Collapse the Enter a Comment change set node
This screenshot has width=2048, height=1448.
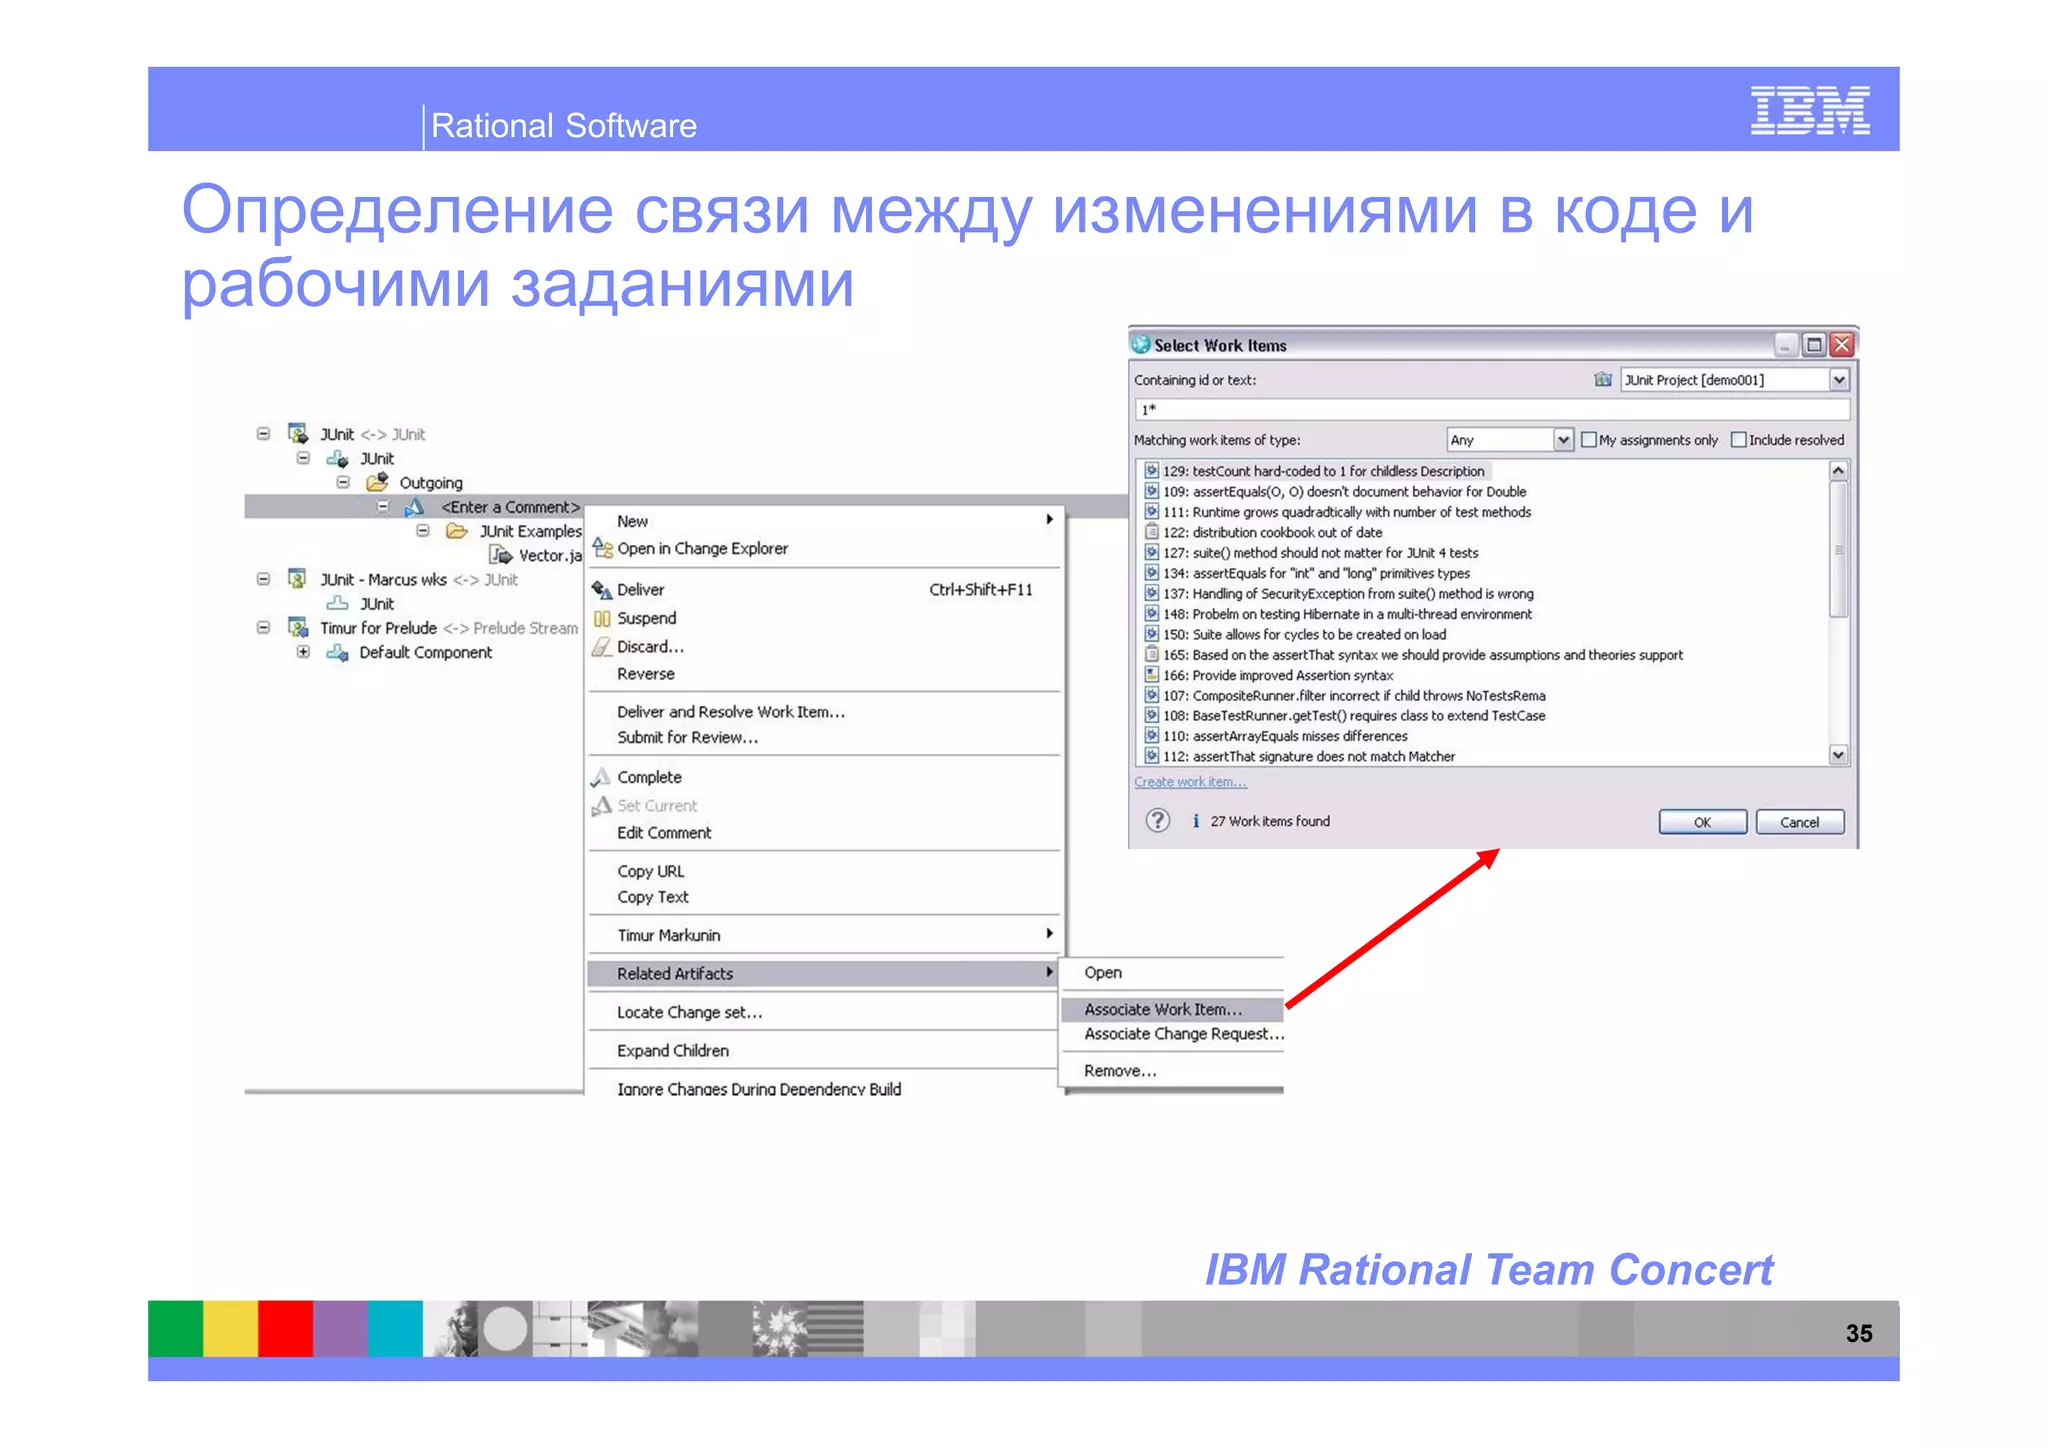(x=383, y=507)
